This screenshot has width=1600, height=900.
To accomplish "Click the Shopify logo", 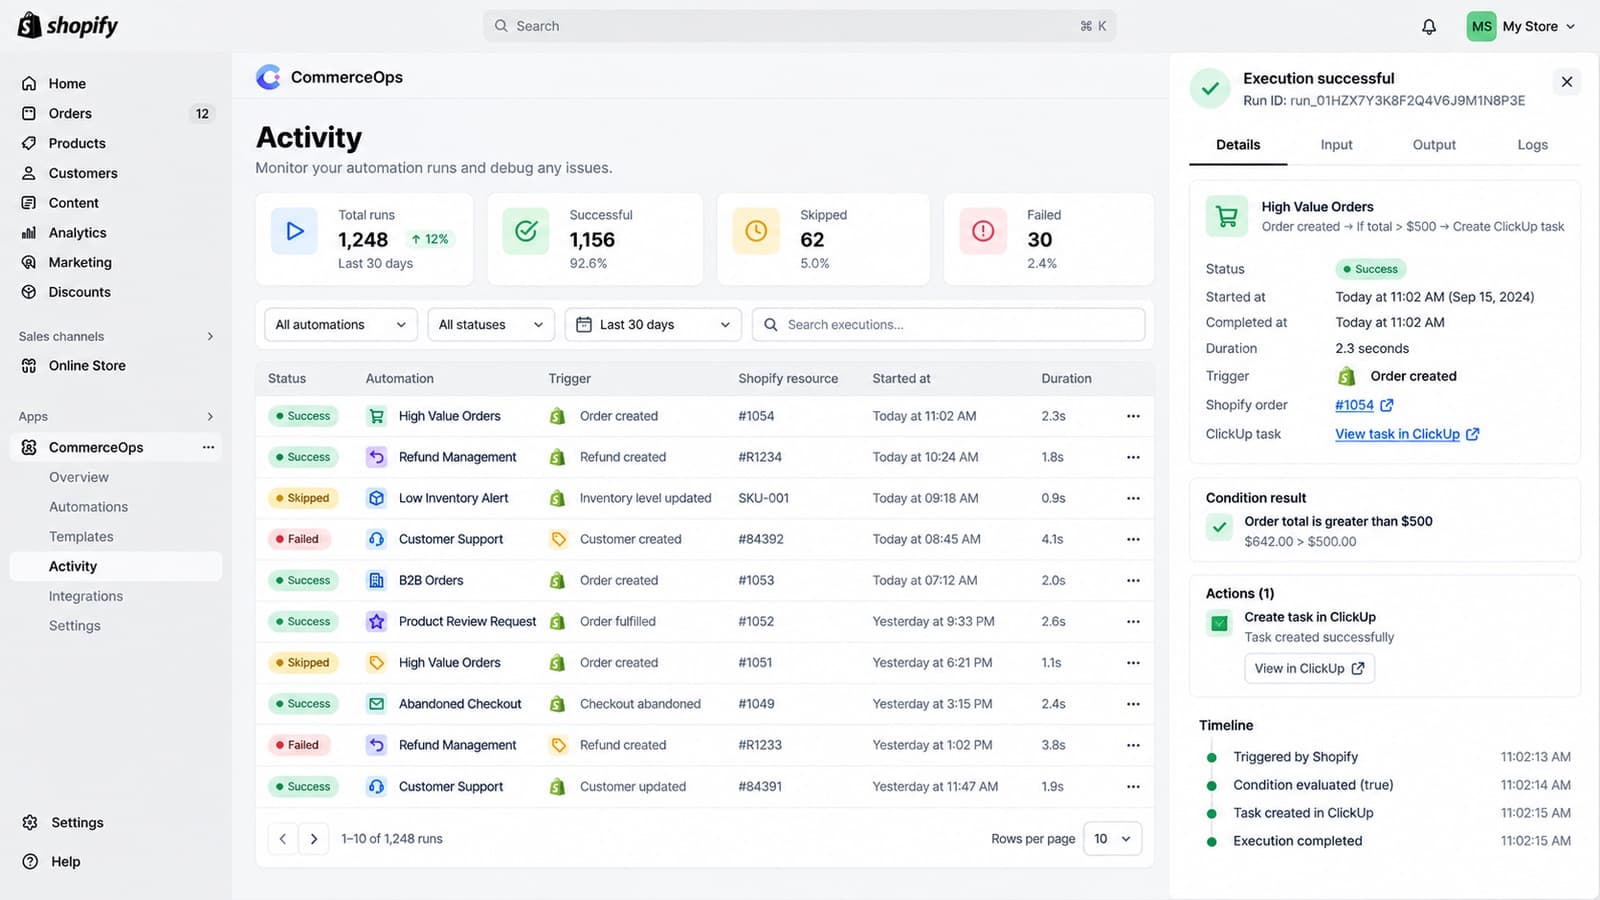I will click(68, 26).
